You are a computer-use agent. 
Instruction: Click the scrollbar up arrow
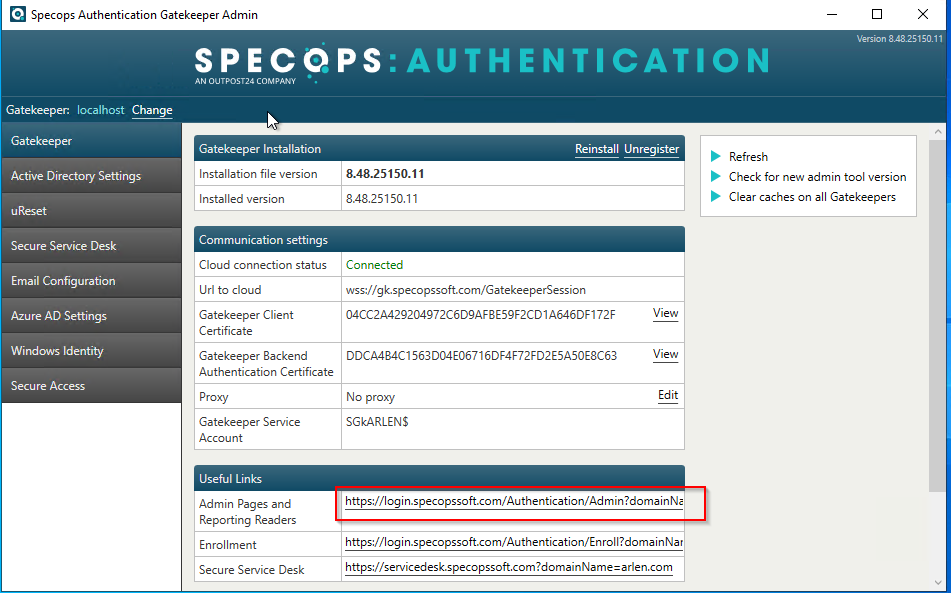(x=938, y=131)
